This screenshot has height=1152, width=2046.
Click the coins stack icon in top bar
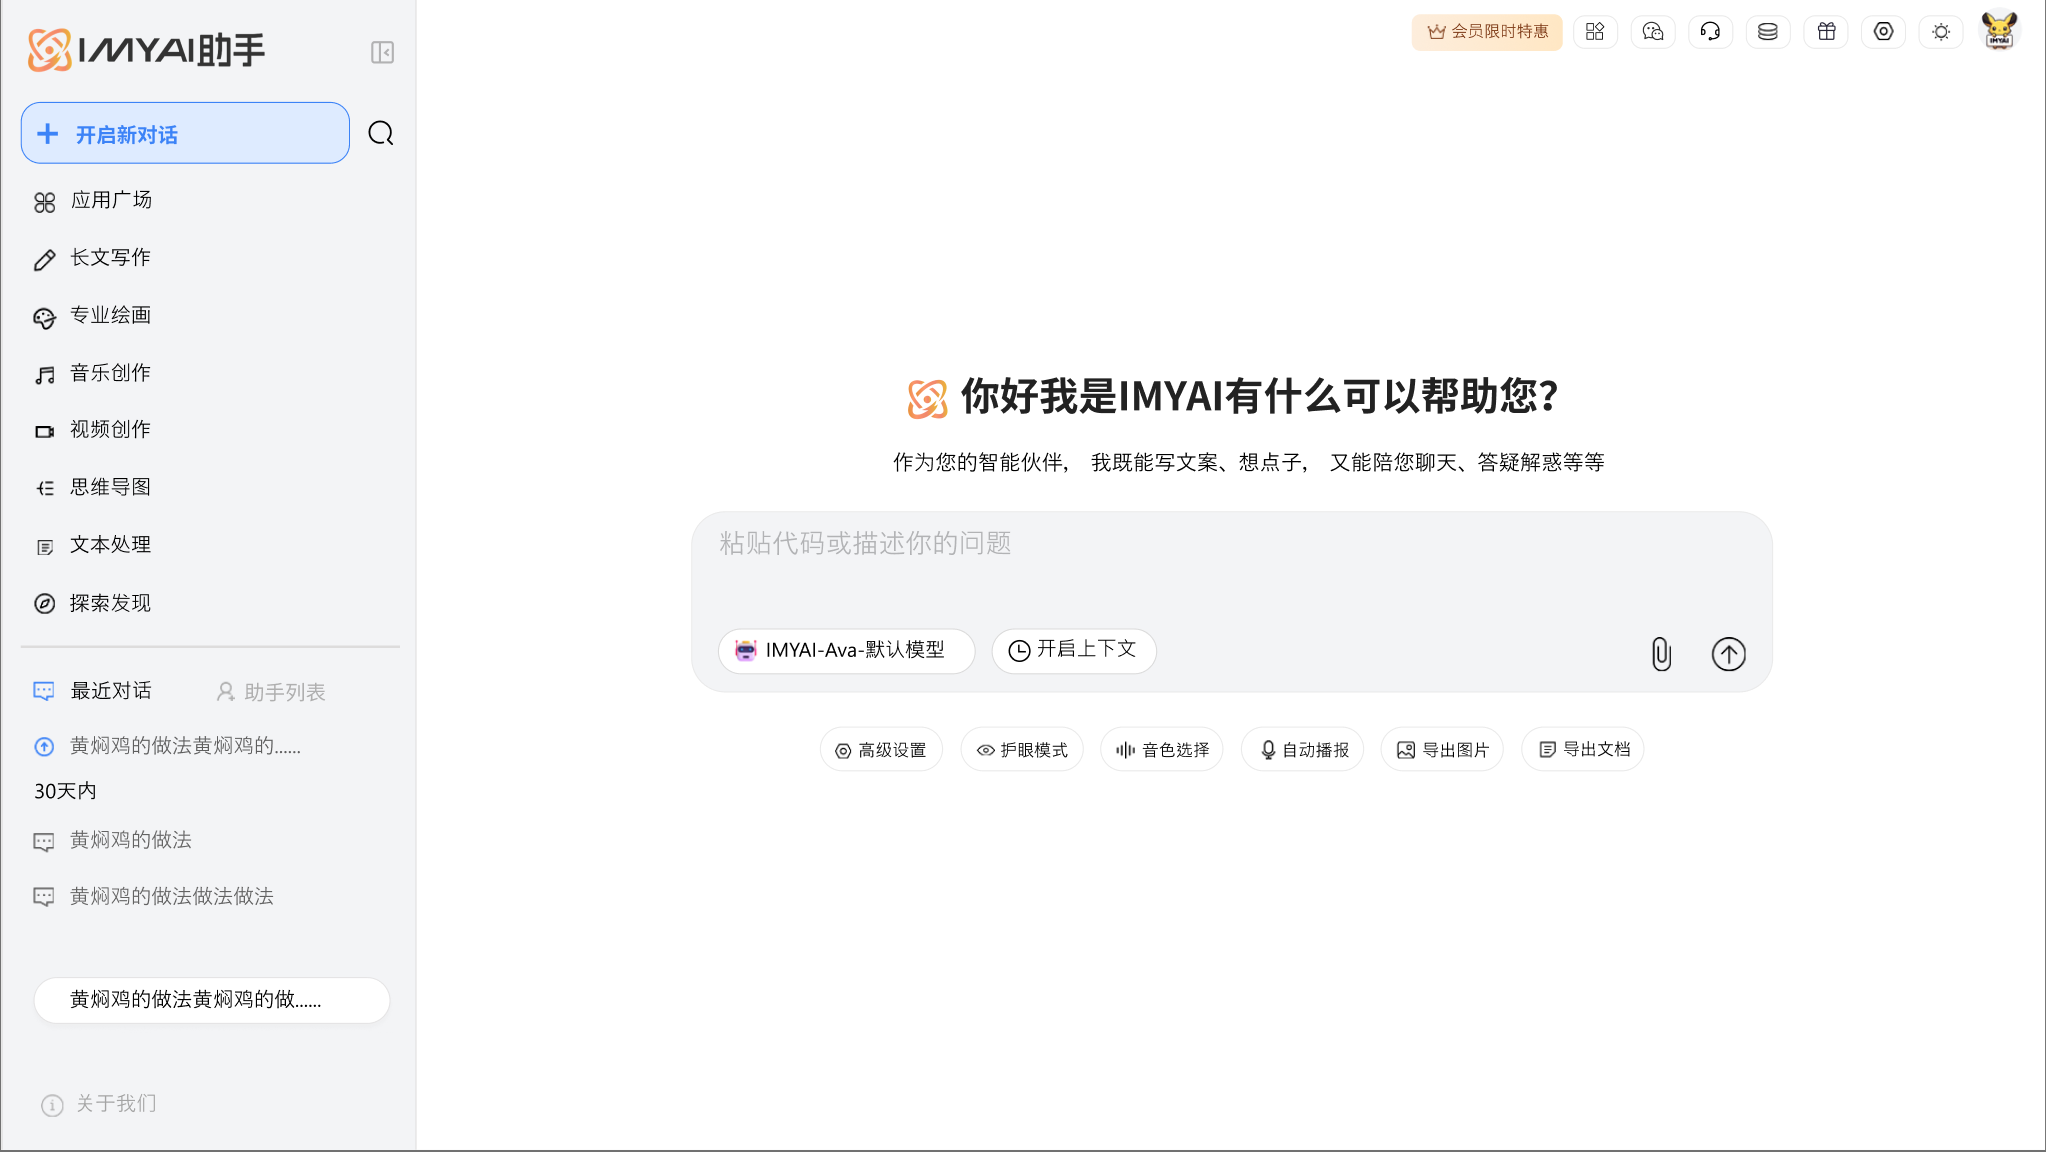coord(1768,32)
